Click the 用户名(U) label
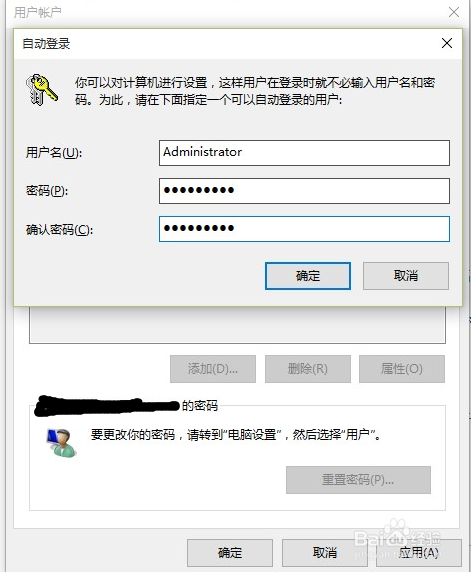Image resolution: width=471 pixels, height=572 pixels. coord(54,152)
